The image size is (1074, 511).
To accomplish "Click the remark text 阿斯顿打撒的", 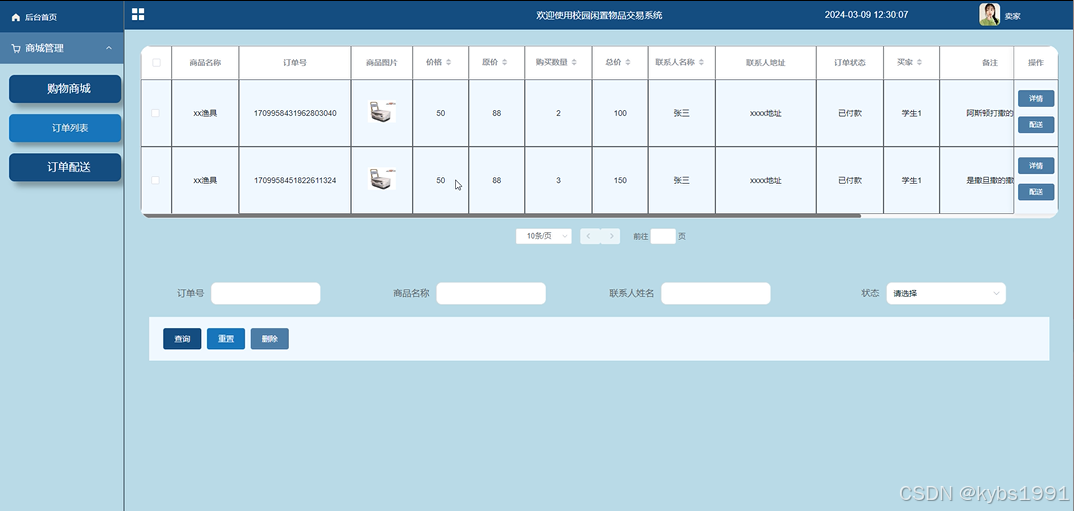I will coord(990,113).
